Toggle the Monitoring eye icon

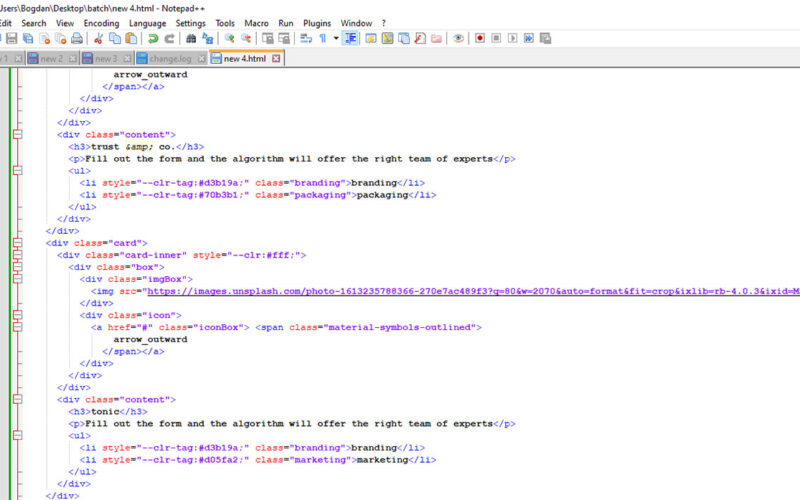(458, 38)
